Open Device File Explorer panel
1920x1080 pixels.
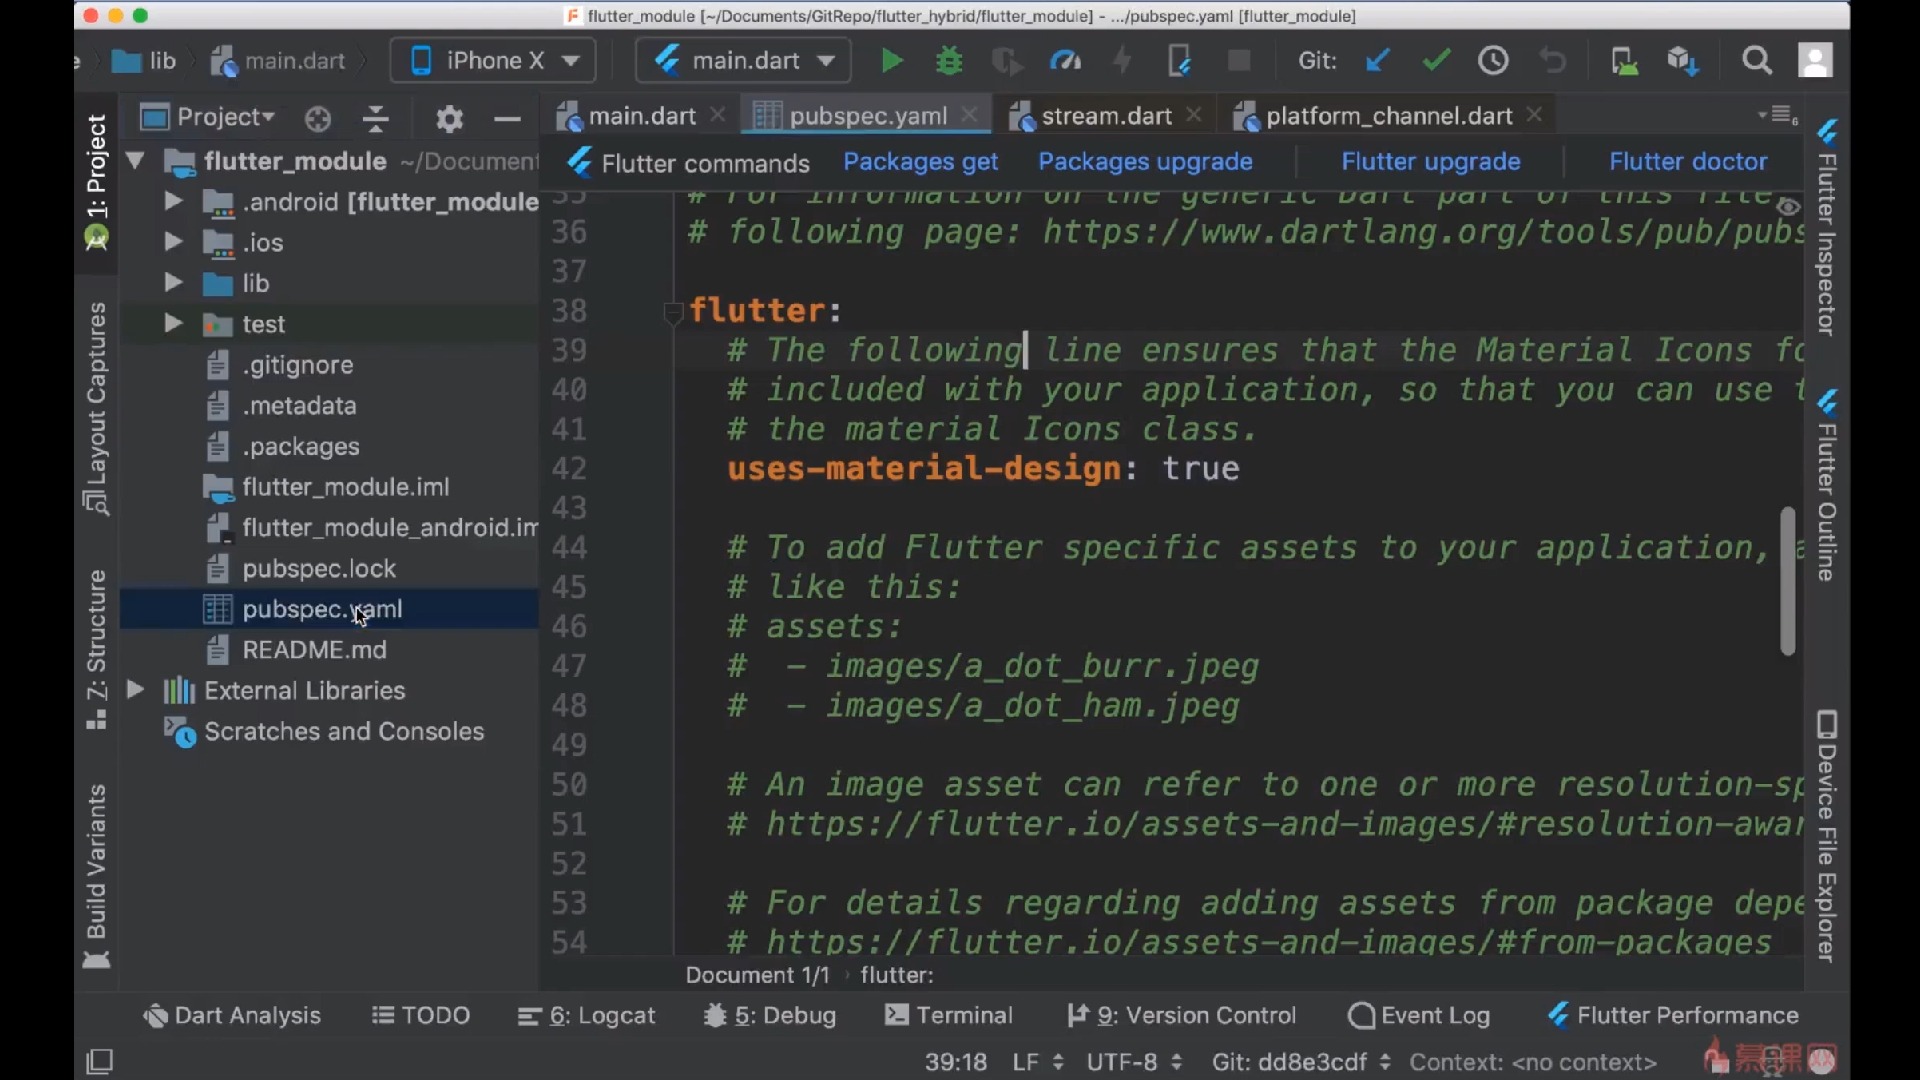[x=1828, y=836]
